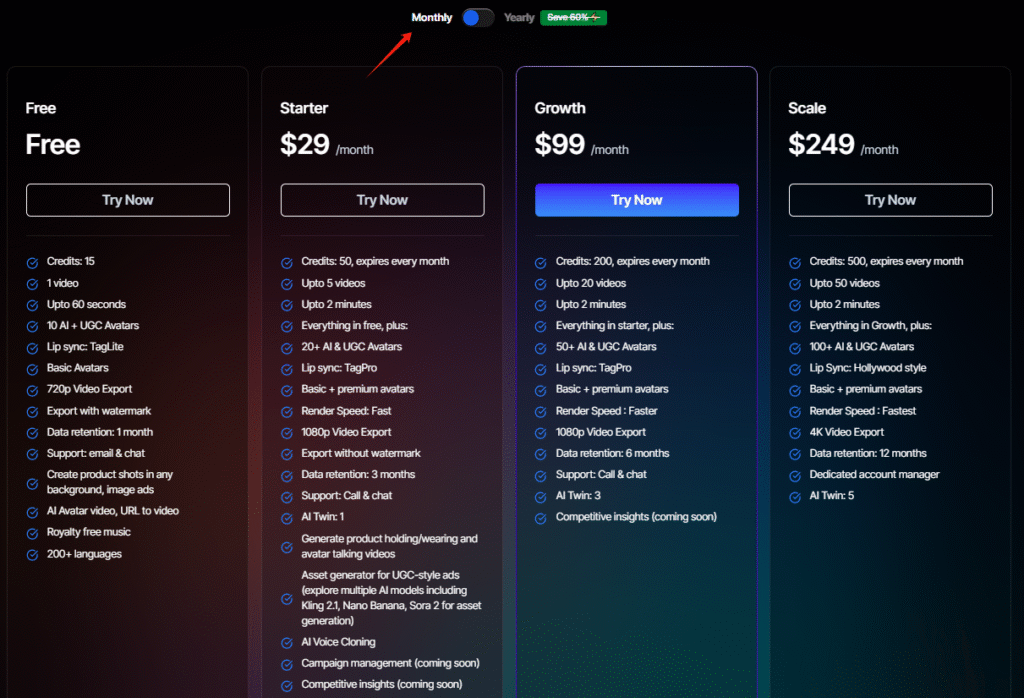This screenshot has width=1024, height=698.
Task: Click the checkmark beside Credits: 15
Action: 31,261
